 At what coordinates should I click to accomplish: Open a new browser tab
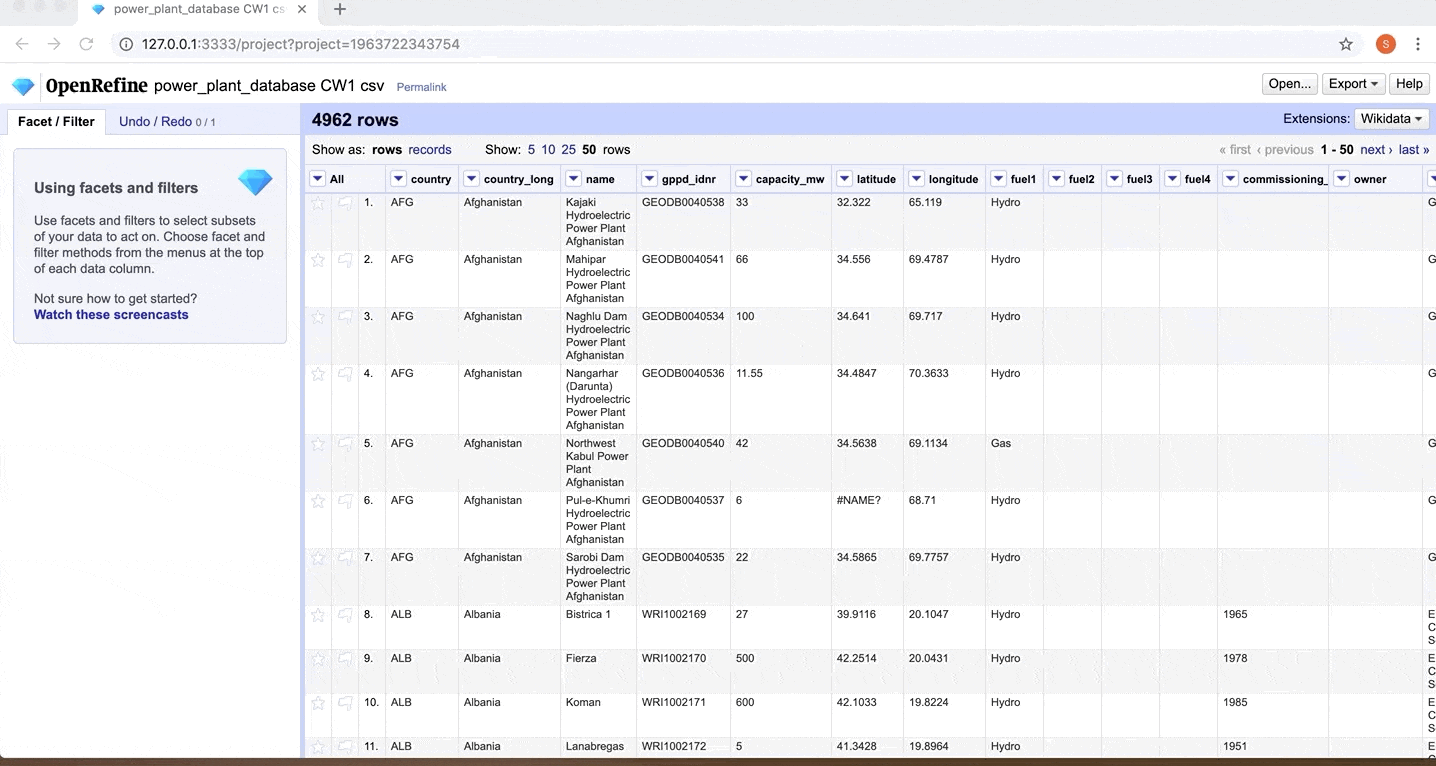[340, 10]
